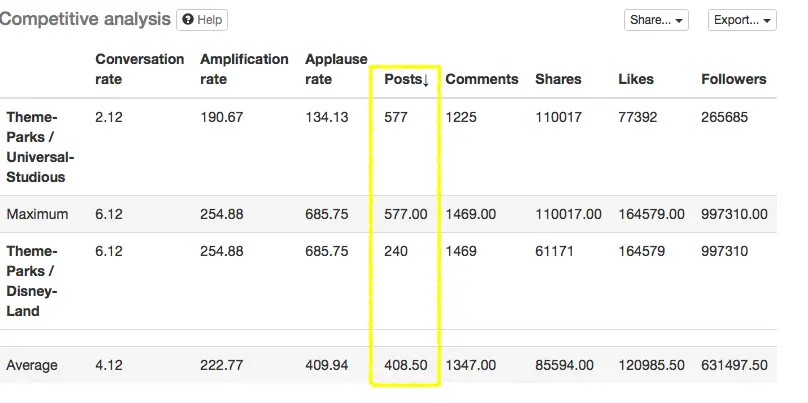Viewport: 808px width, 403px height.
Task: Sort table by Shares header
Action: [x=558, y=79]
